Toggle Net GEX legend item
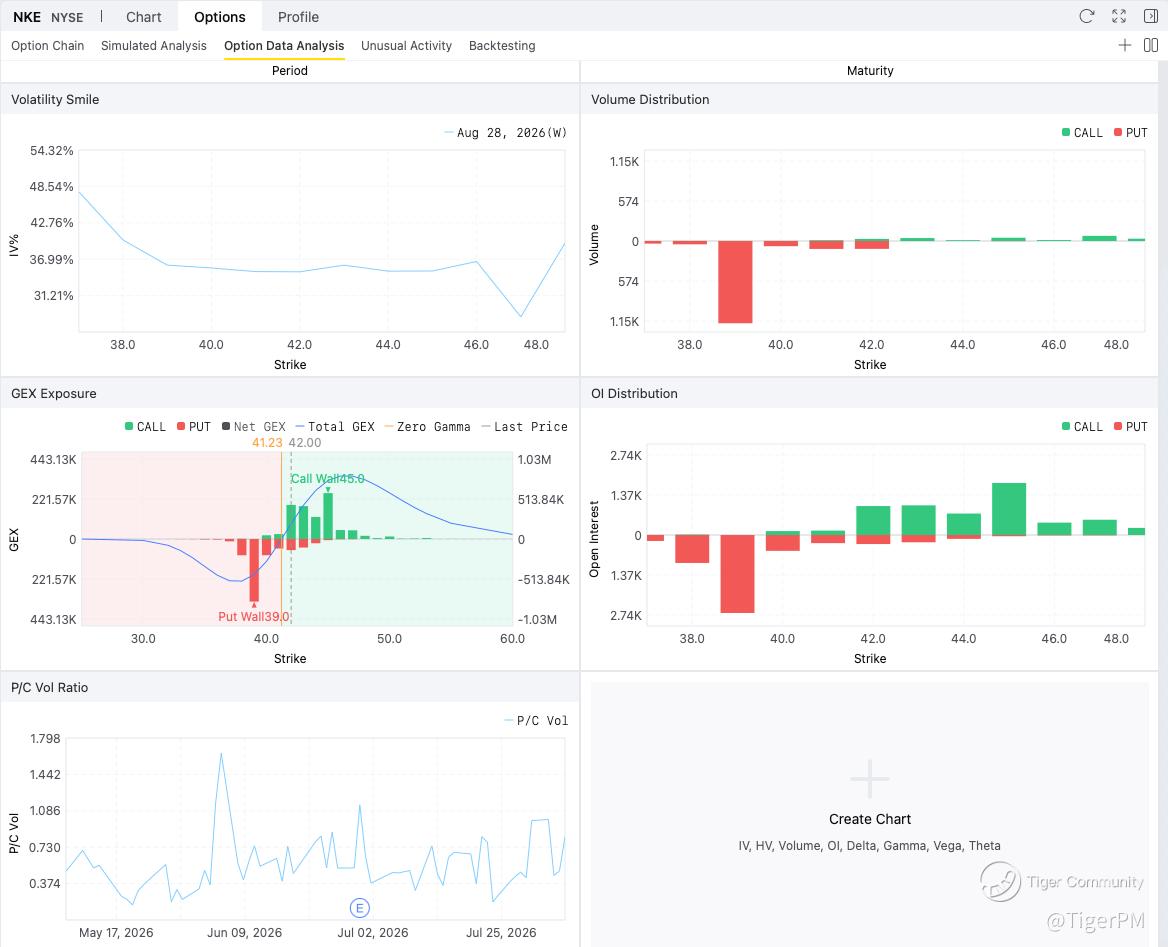The width and height of the screenshot is (1168, 947). 253,427
